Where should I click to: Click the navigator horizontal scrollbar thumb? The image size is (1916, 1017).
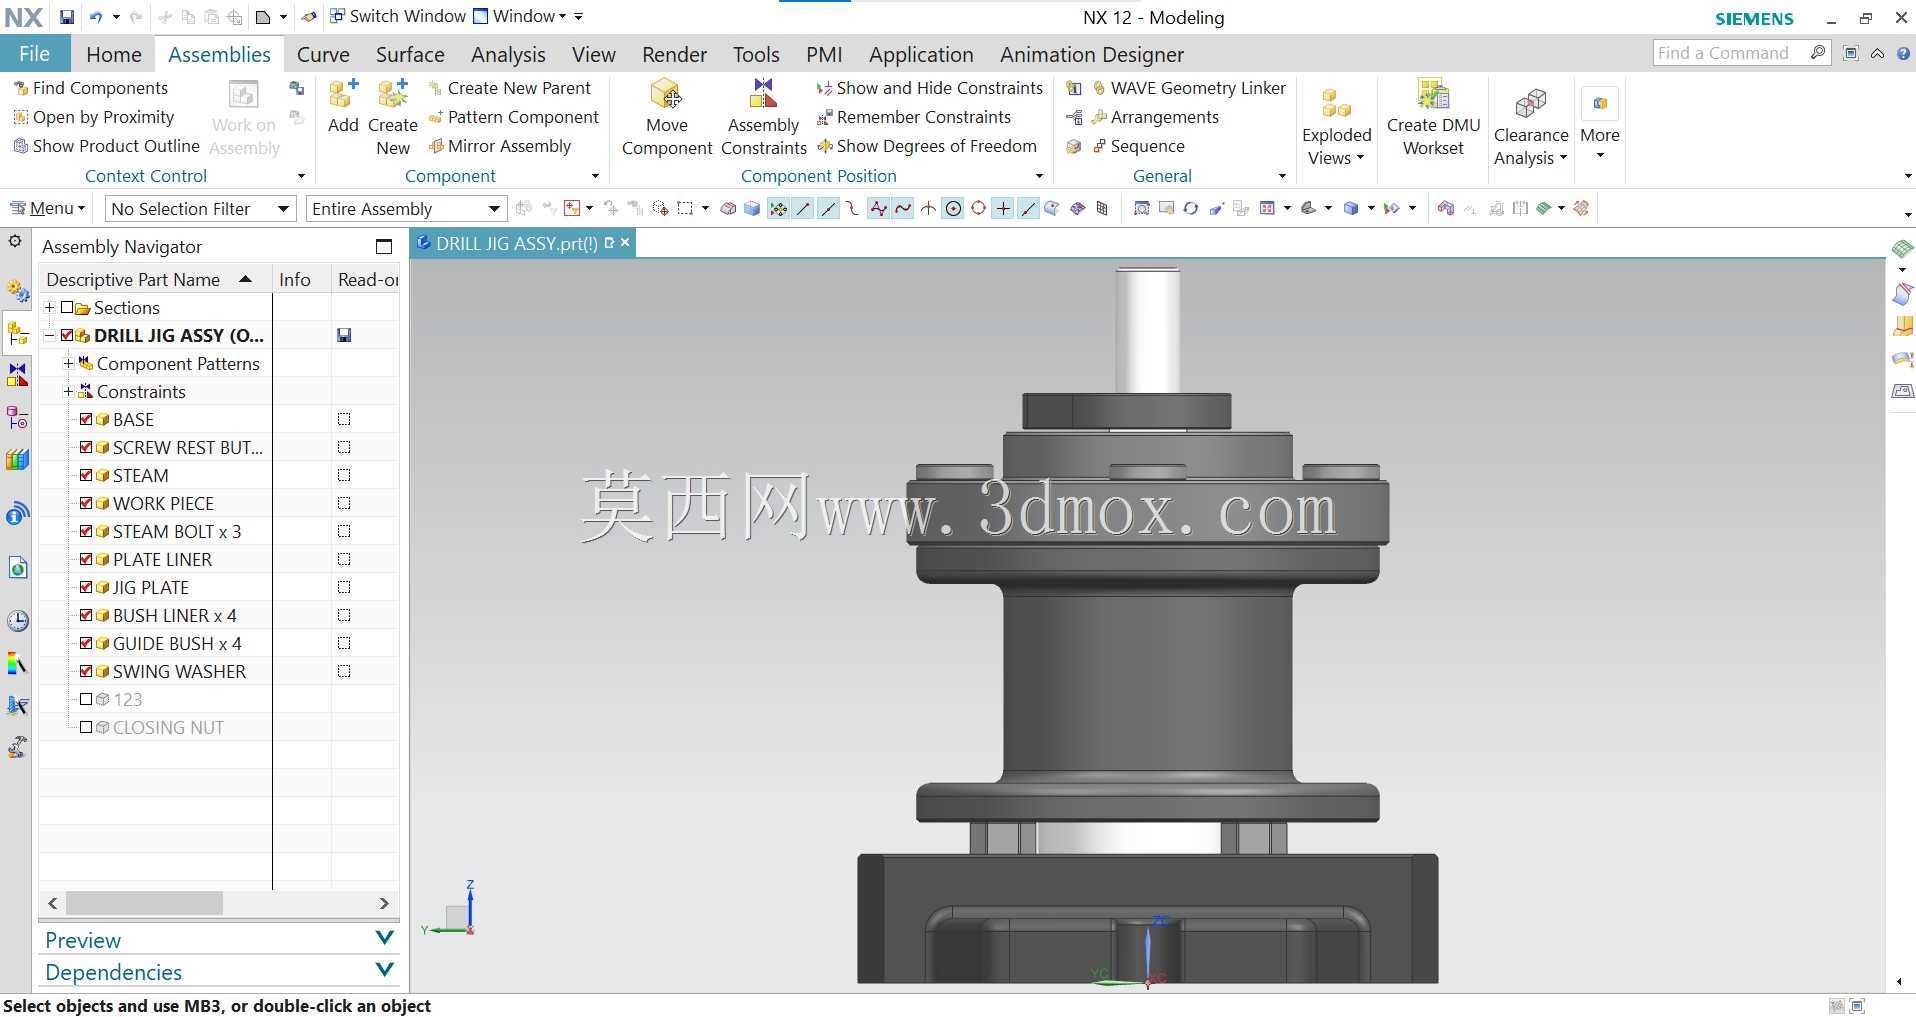pyautogui.click(x=145, y=903)
